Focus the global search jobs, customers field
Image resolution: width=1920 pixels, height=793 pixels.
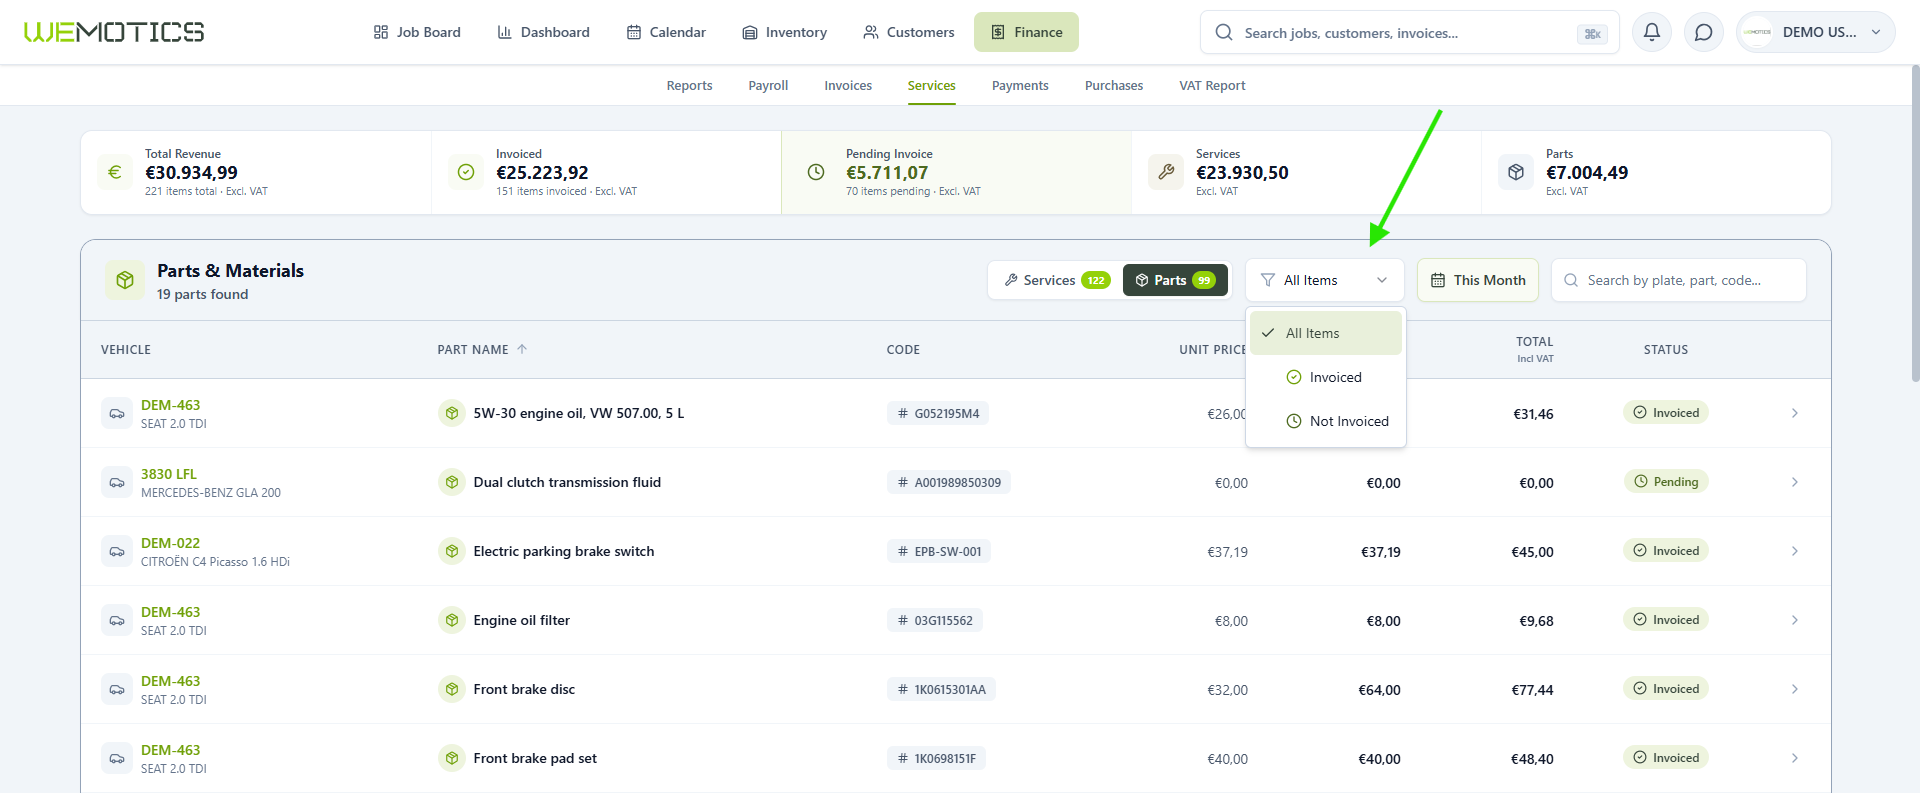pos(1409,32)
